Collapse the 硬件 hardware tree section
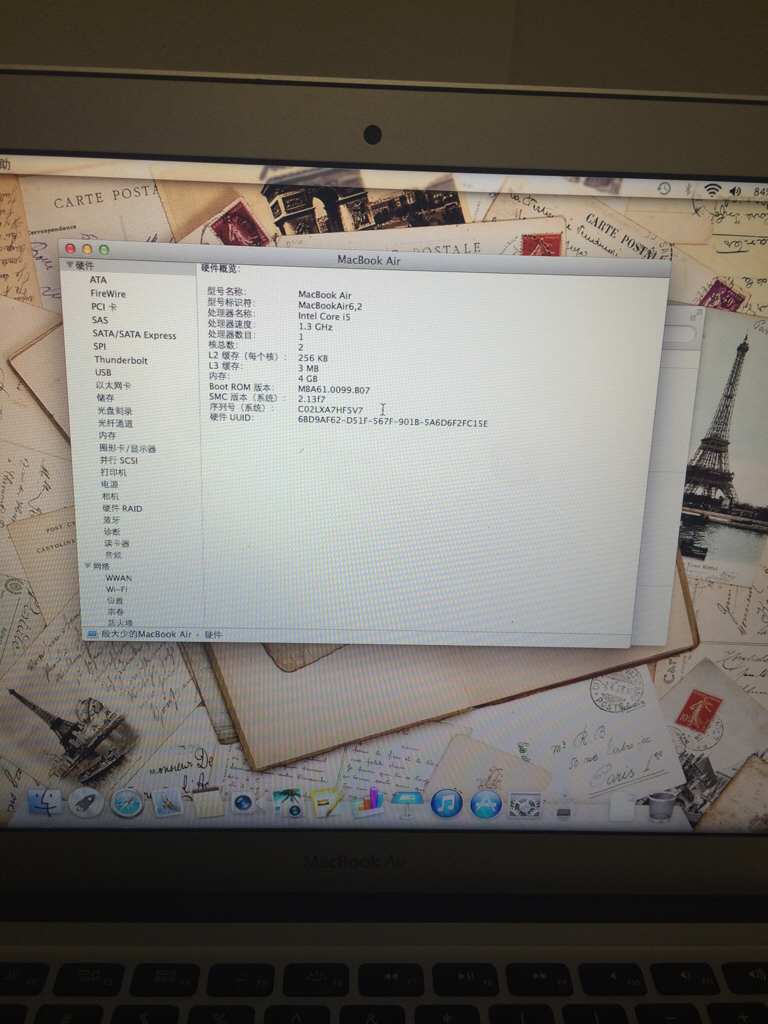The image size is (768, 1024). point(69,265)
